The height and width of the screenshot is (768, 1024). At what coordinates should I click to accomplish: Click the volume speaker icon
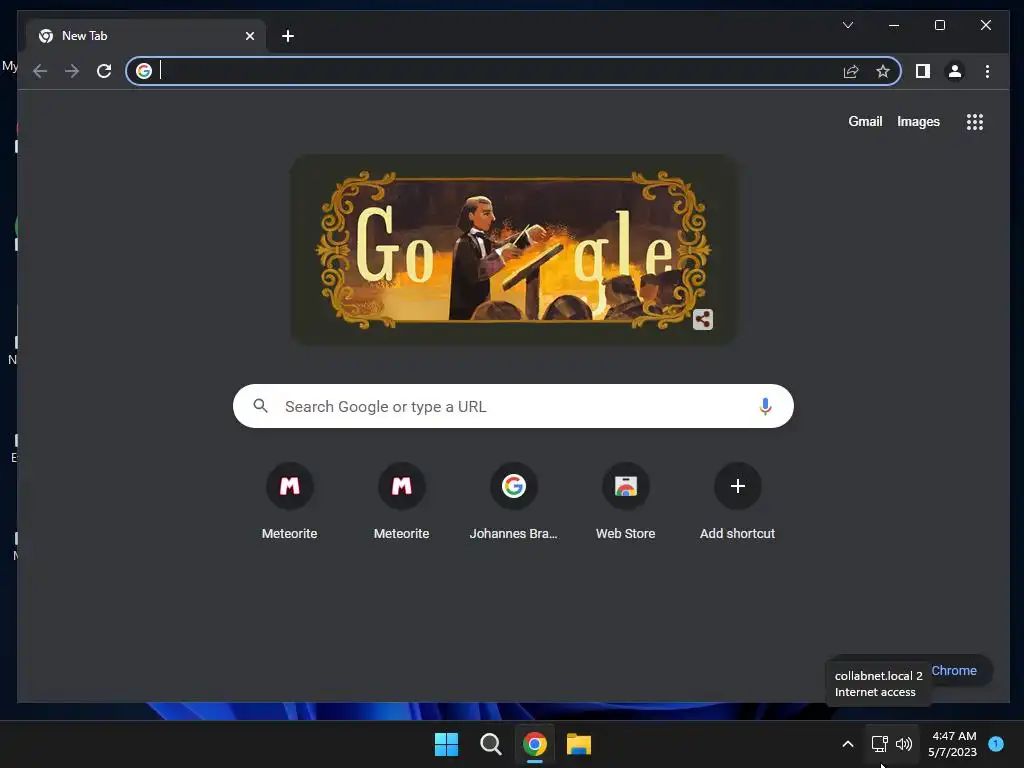point(904,744)
